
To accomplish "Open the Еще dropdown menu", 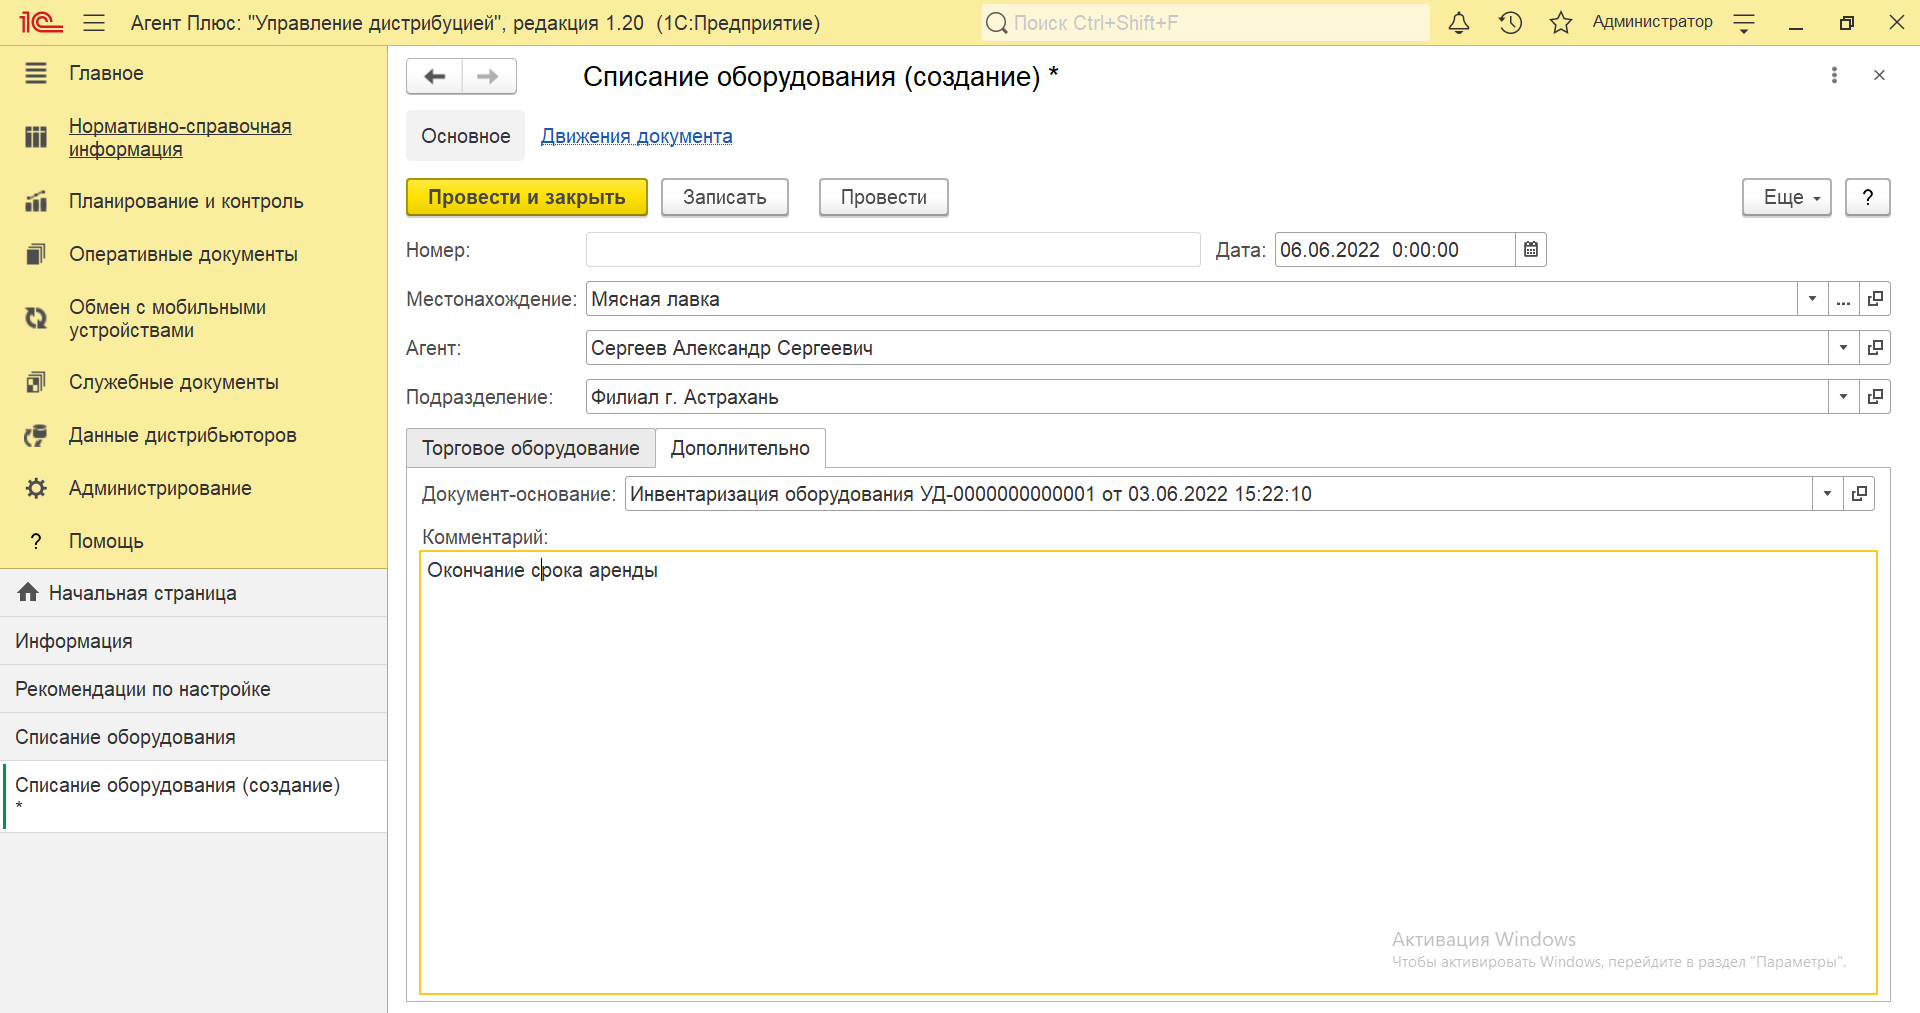I will point(1786,198).
